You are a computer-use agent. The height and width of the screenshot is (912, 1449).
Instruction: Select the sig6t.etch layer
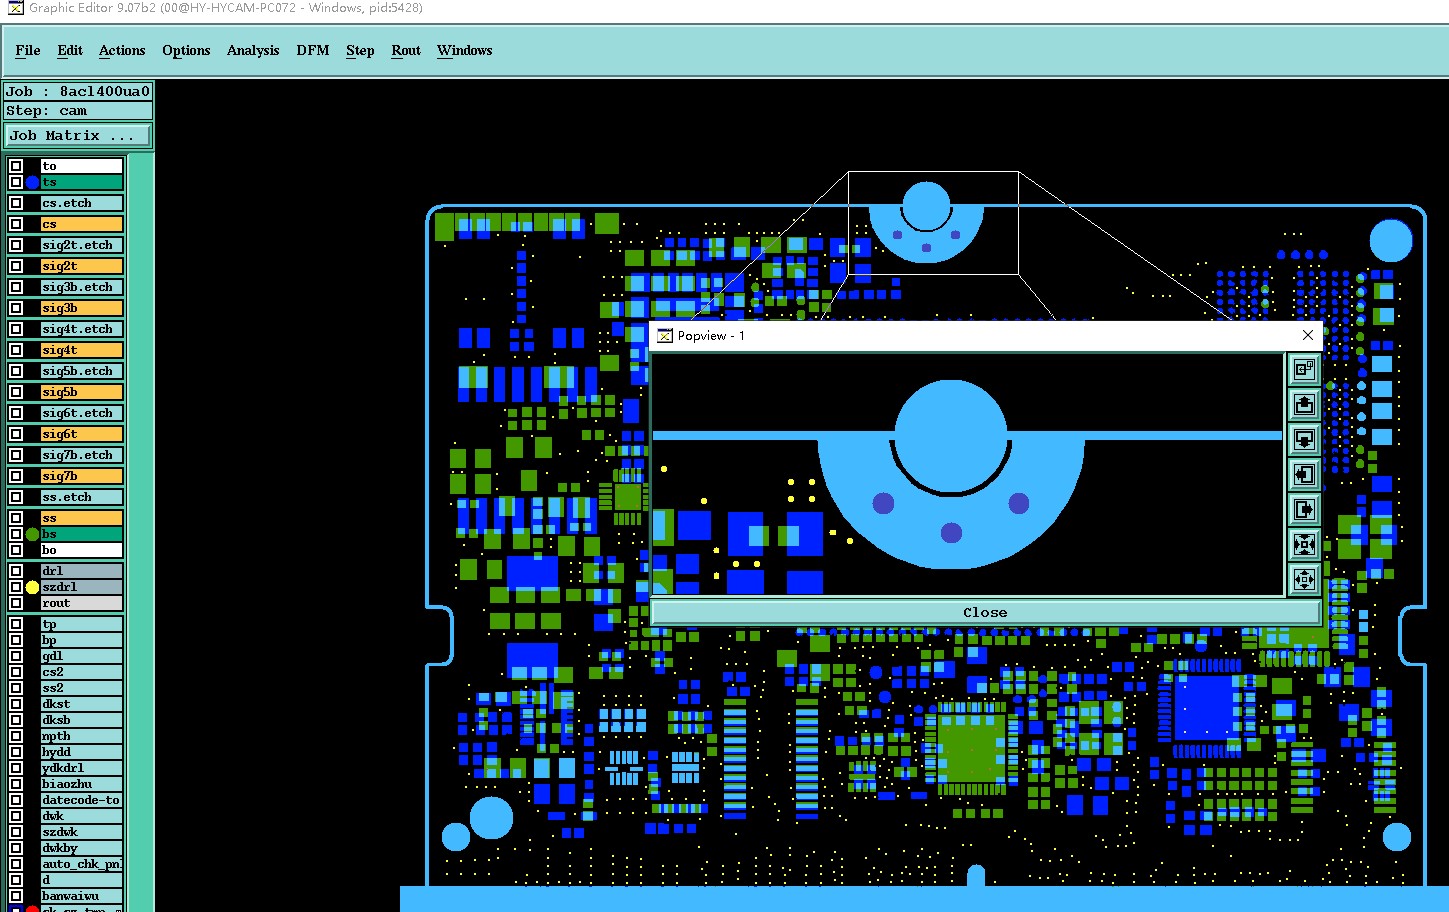[x=82, y=413]
